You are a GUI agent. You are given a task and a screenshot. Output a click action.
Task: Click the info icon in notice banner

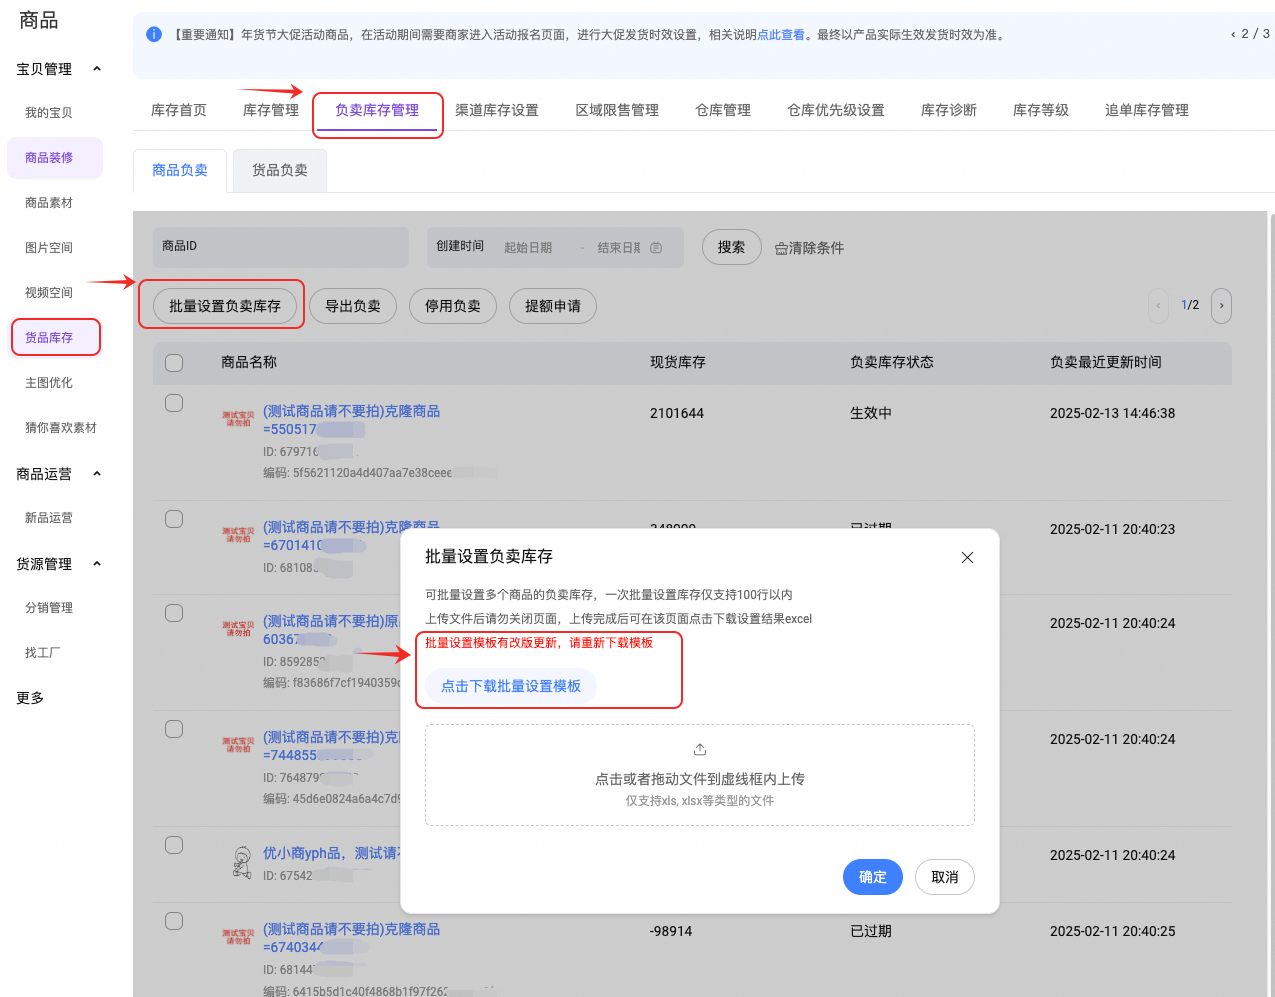click(x=154, y=34)
